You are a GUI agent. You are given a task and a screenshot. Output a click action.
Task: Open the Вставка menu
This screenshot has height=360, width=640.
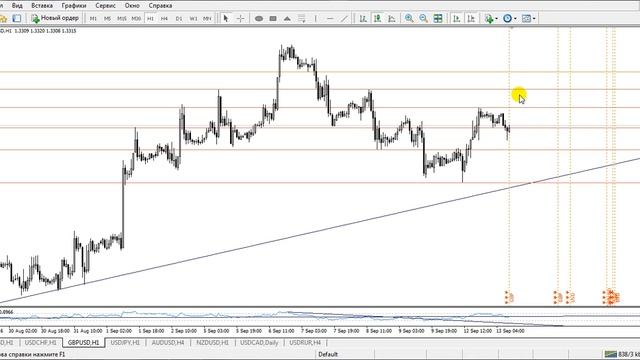(42, 6)
